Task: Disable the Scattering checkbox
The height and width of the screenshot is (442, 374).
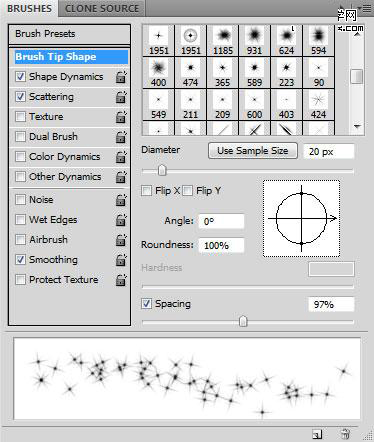Action: [20, 97]
